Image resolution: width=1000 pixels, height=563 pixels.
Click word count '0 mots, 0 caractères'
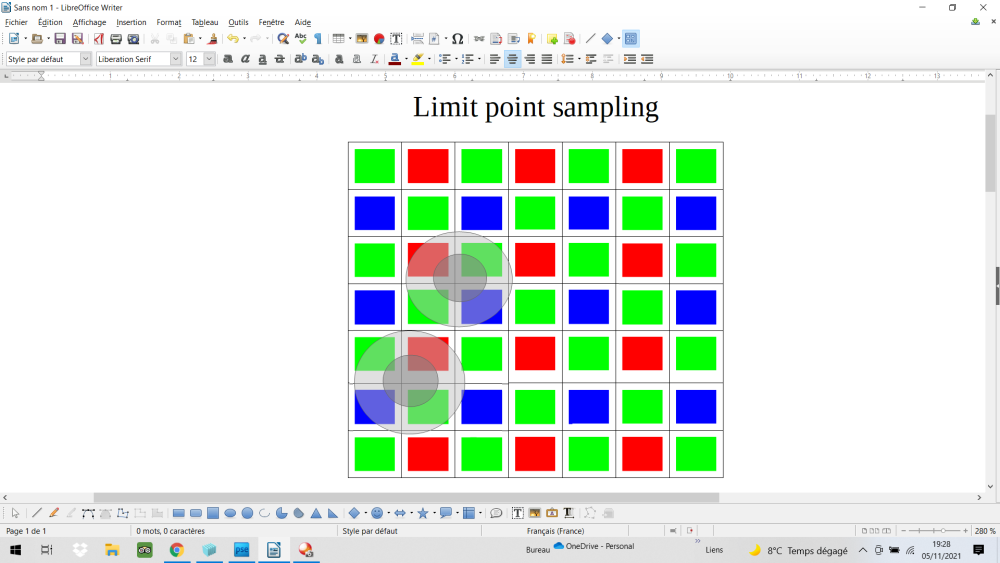click(170, 531)
